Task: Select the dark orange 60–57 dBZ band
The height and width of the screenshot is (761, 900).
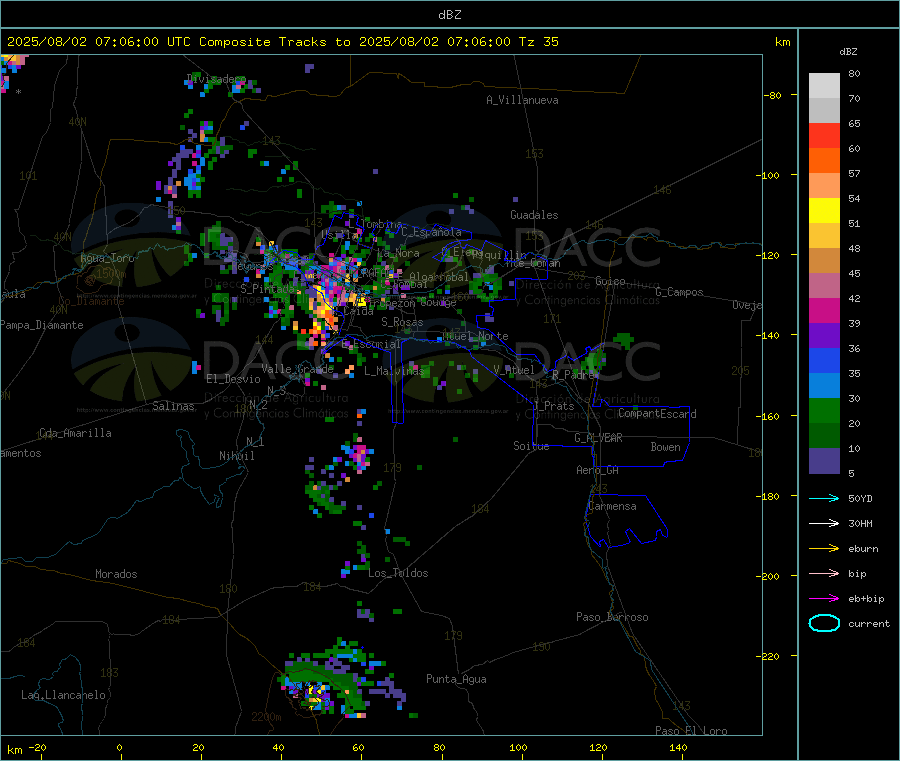Action: [824, 161]
